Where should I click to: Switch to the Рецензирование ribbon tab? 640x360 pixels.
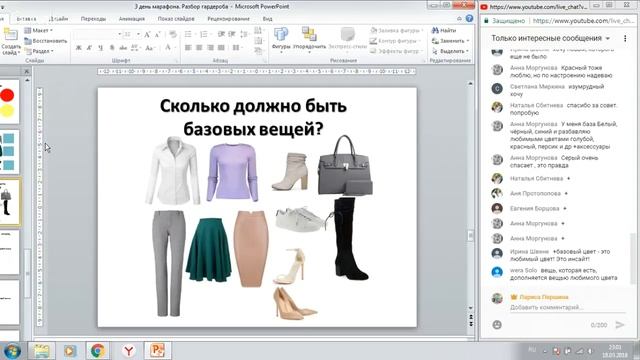tap(228, 19)
